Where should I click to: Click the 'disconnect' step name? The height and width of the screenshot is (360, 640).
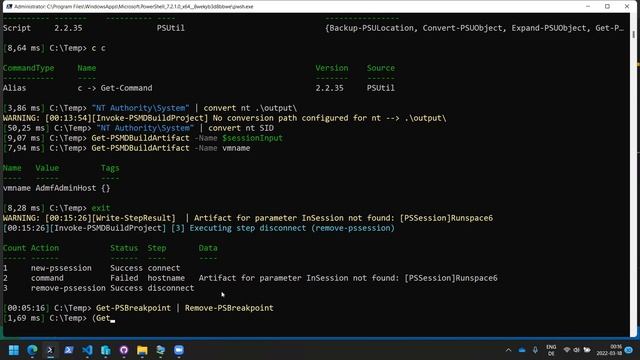(x=171, y=288)
